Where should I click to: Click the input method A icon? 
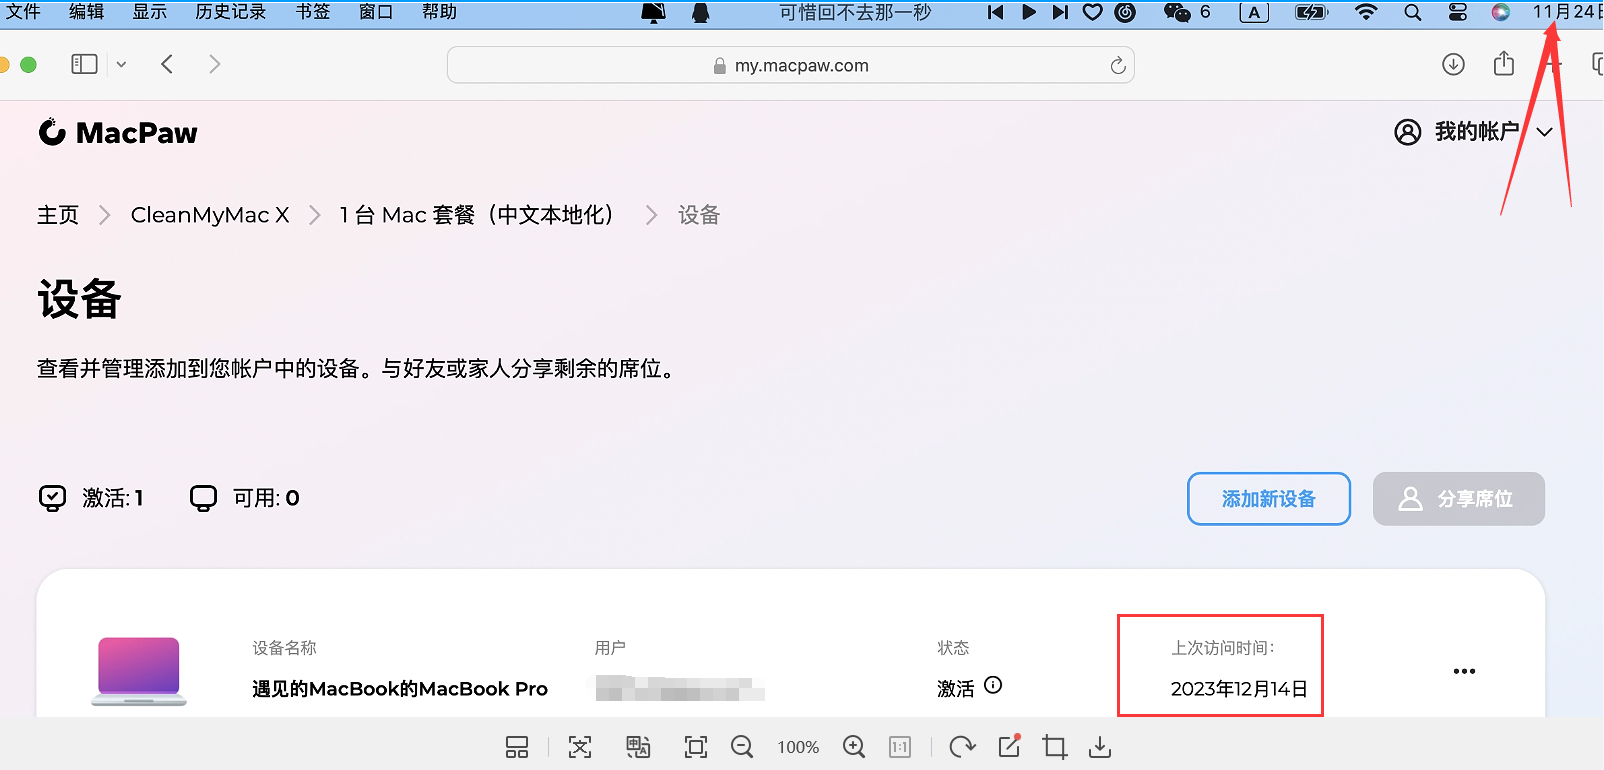(x=1254, y=12)
